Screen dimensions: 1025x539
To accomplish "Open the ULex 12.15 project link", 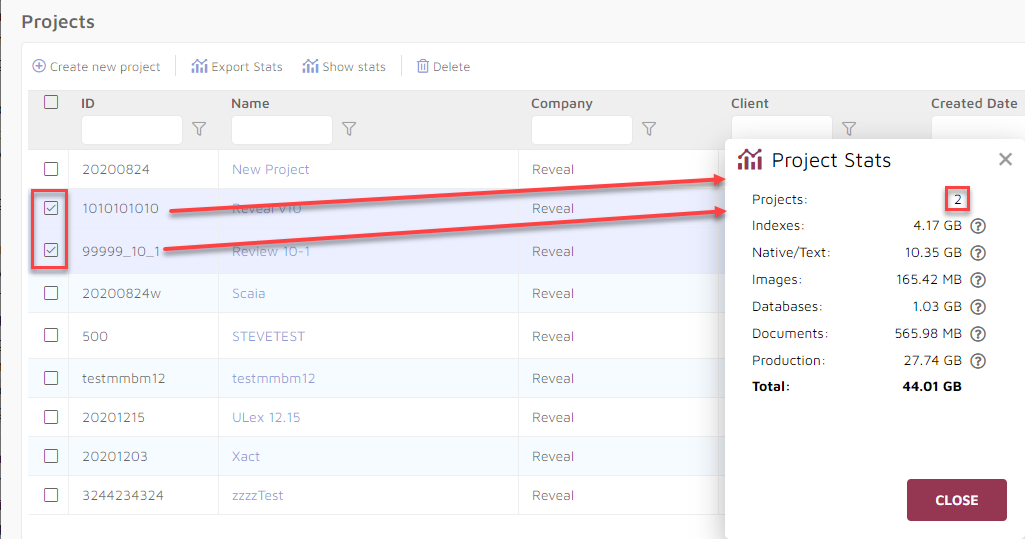I will (266, 417).
